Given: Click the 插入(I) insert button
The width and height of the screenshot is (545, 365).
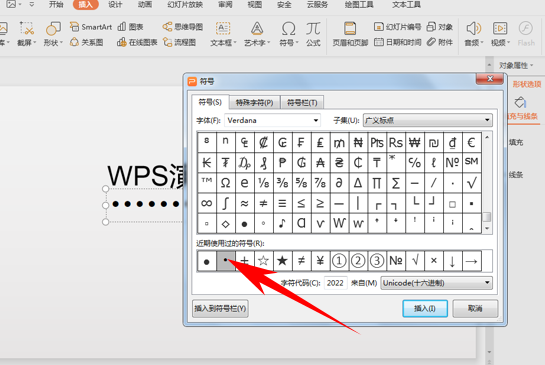Looking at the screenshot, I should 425,308.
